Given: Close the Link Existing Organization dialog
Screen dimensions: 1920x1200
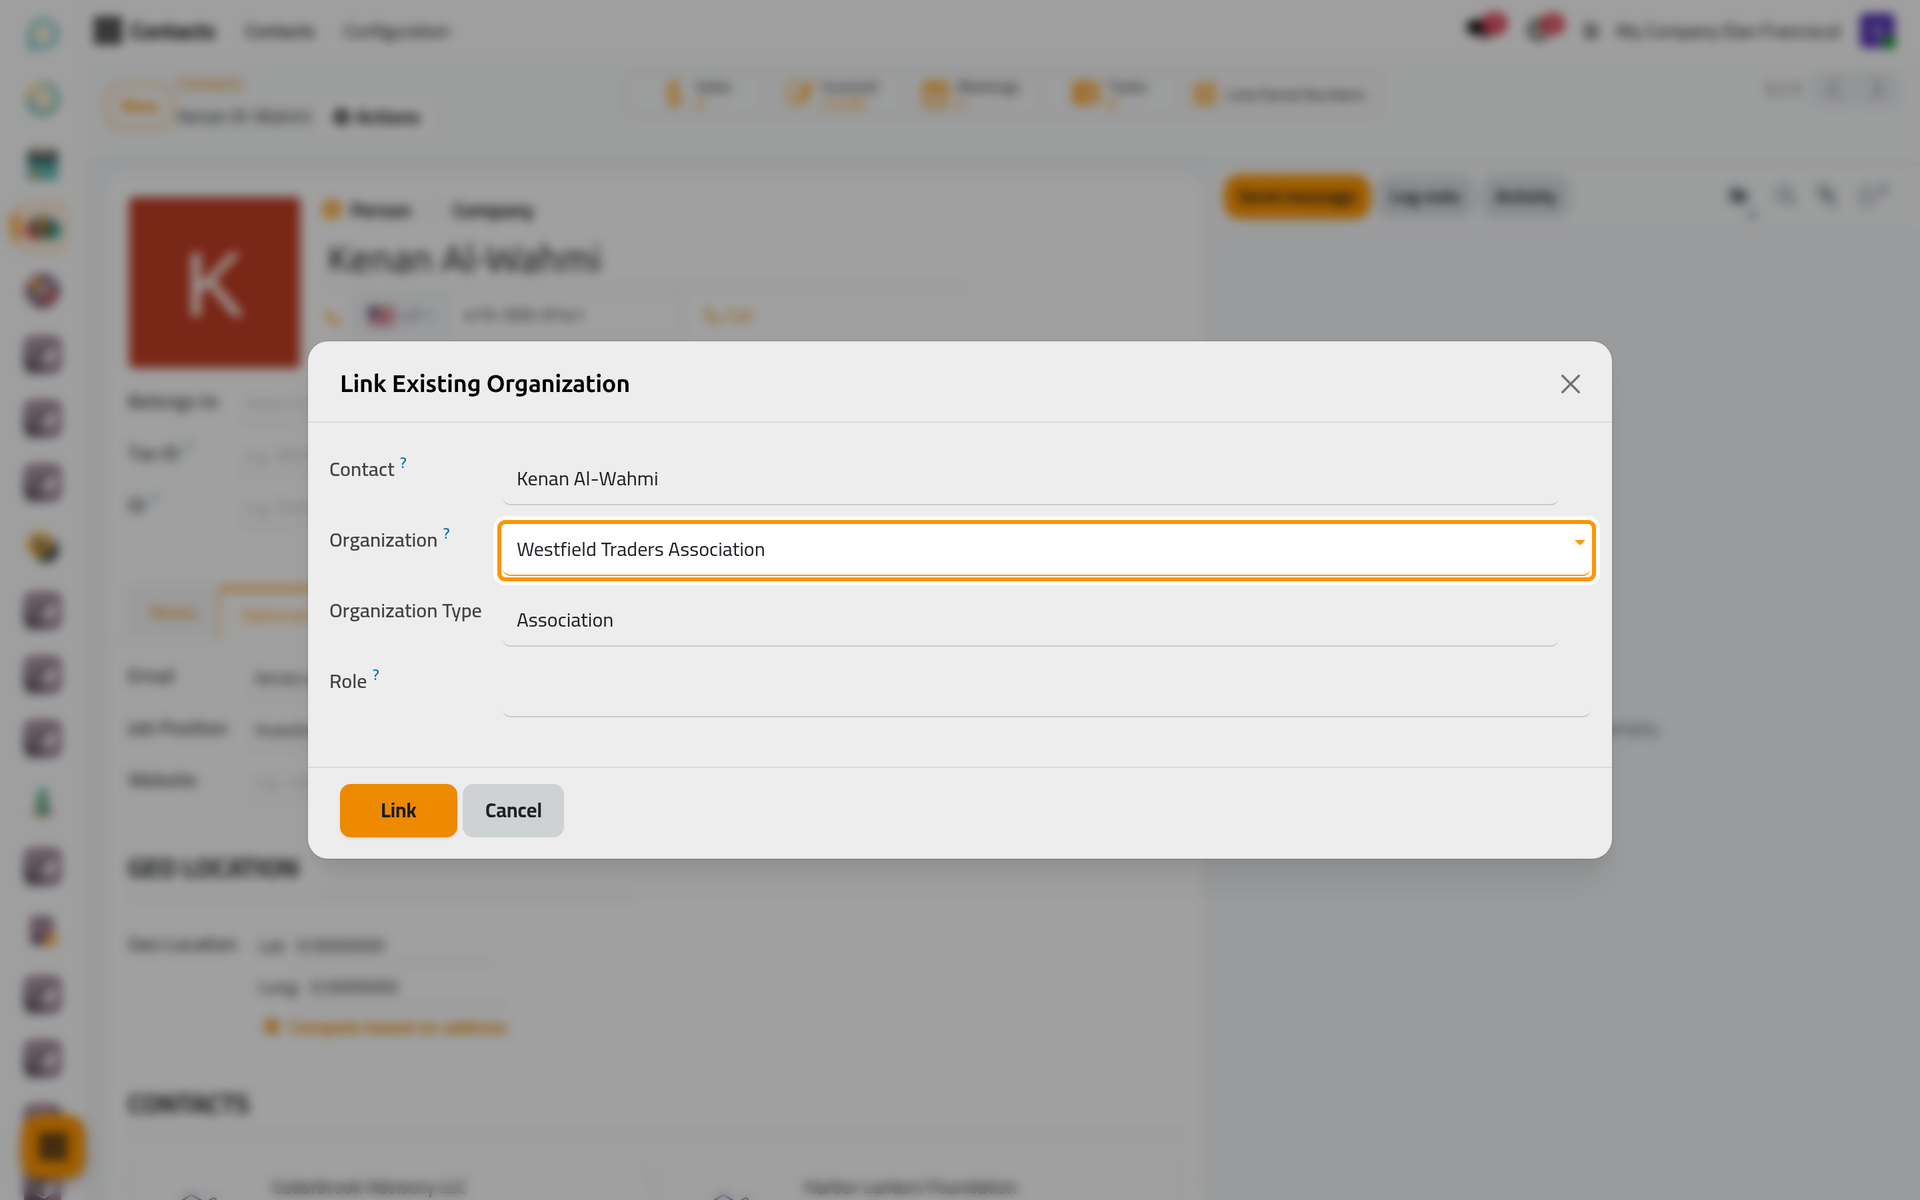Looking at the screenshot, I should click(1570, 384).
